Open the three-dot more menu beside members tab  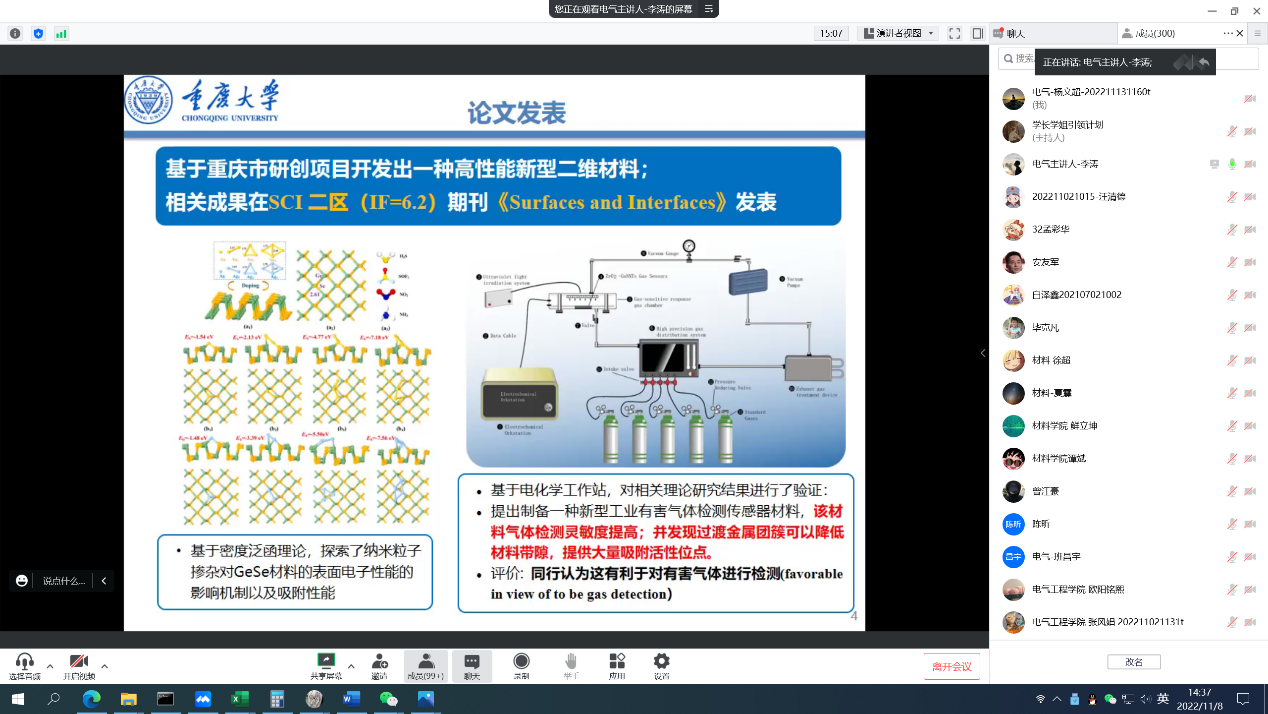1228,33
